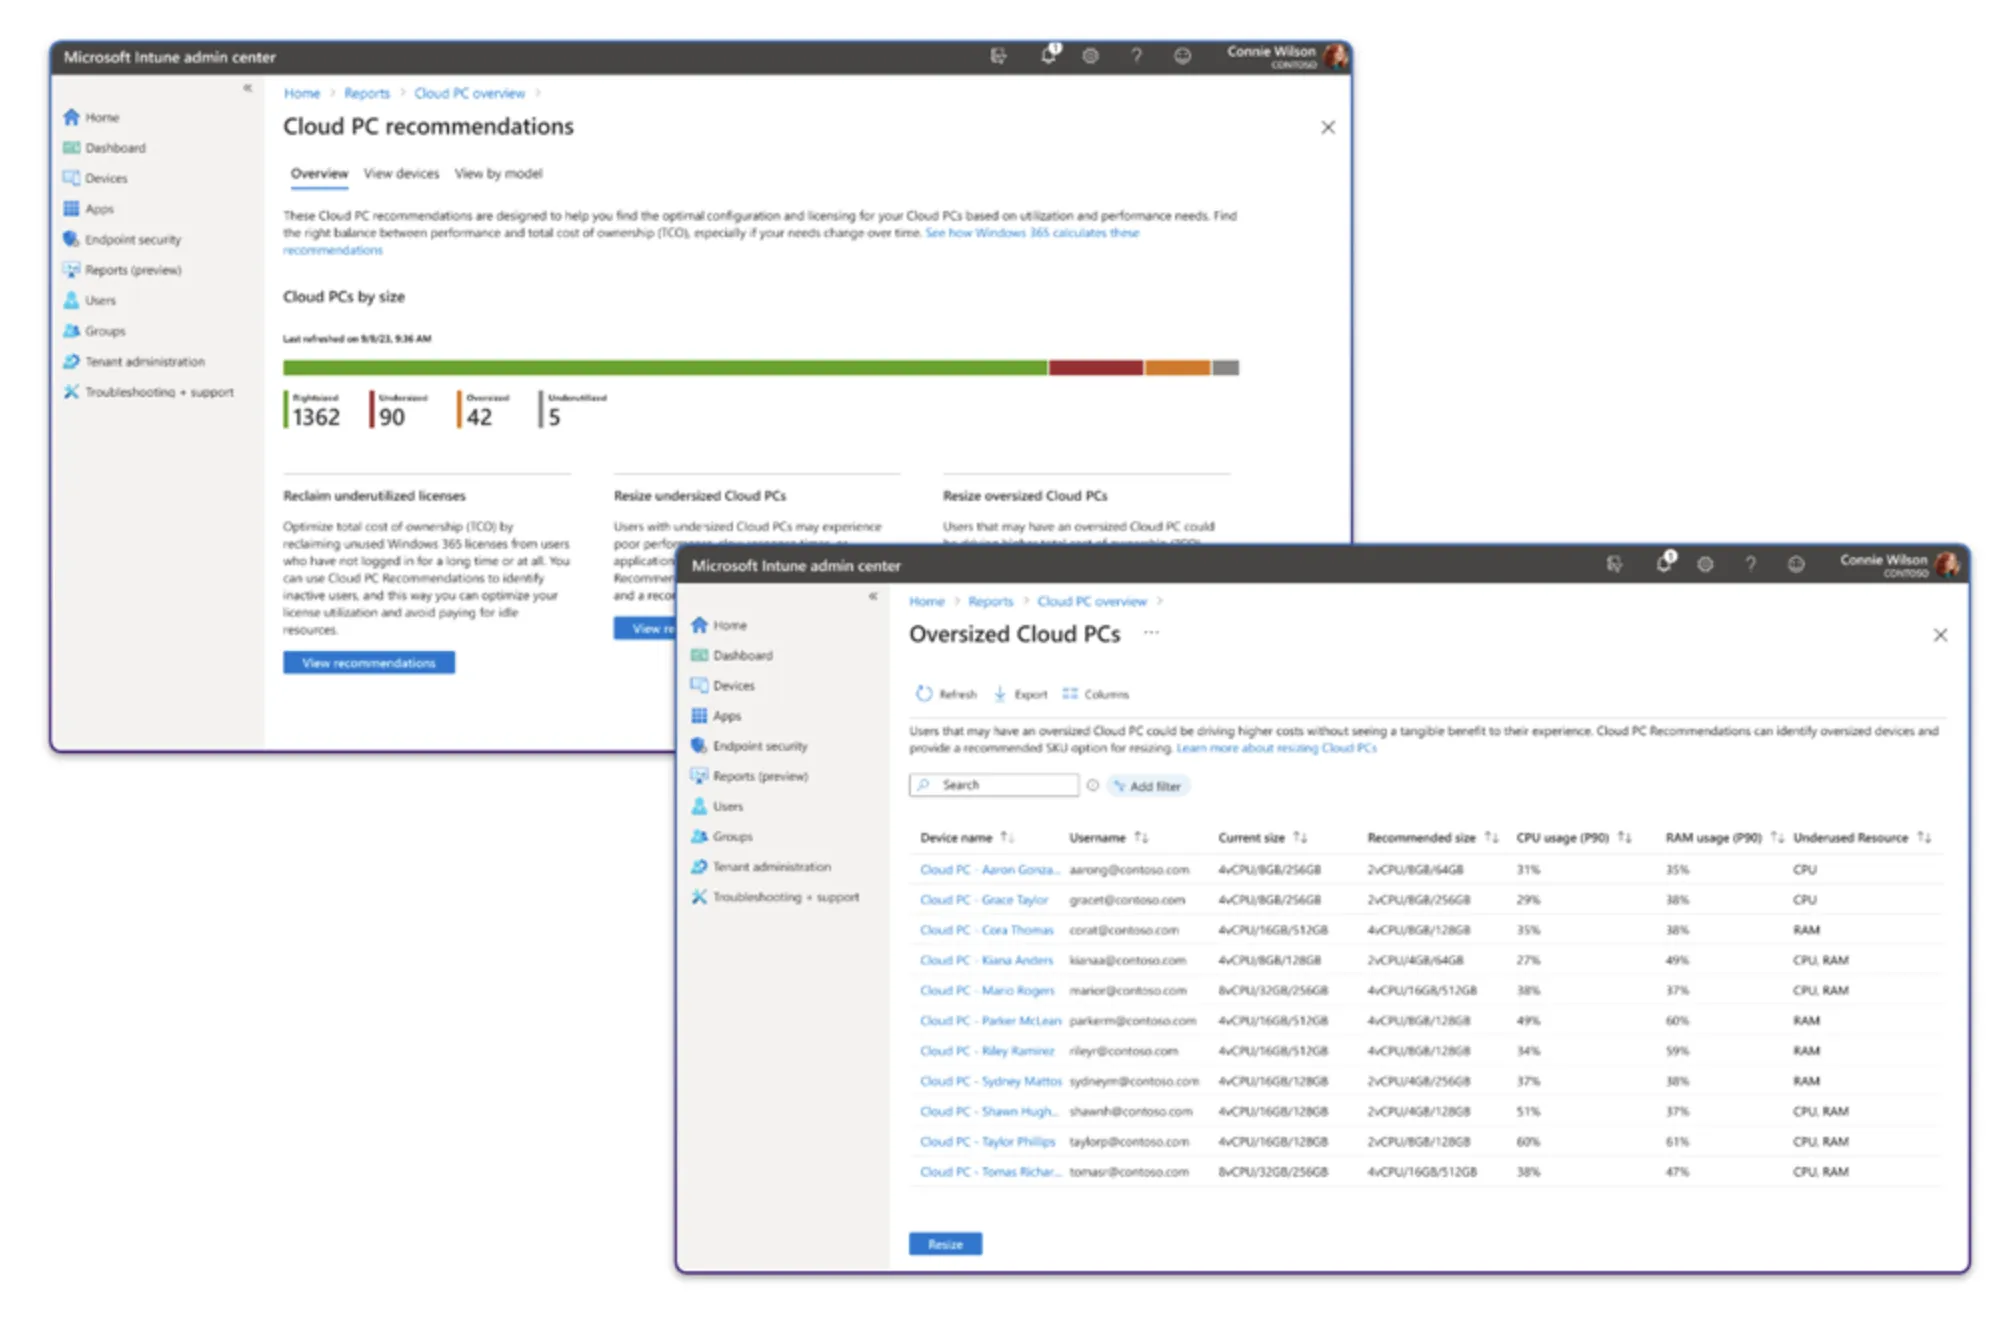Click feedback smiley in back window header
This screenshot has width=2006, height=1328.
pyautogui.click(x=1182, y=56)
